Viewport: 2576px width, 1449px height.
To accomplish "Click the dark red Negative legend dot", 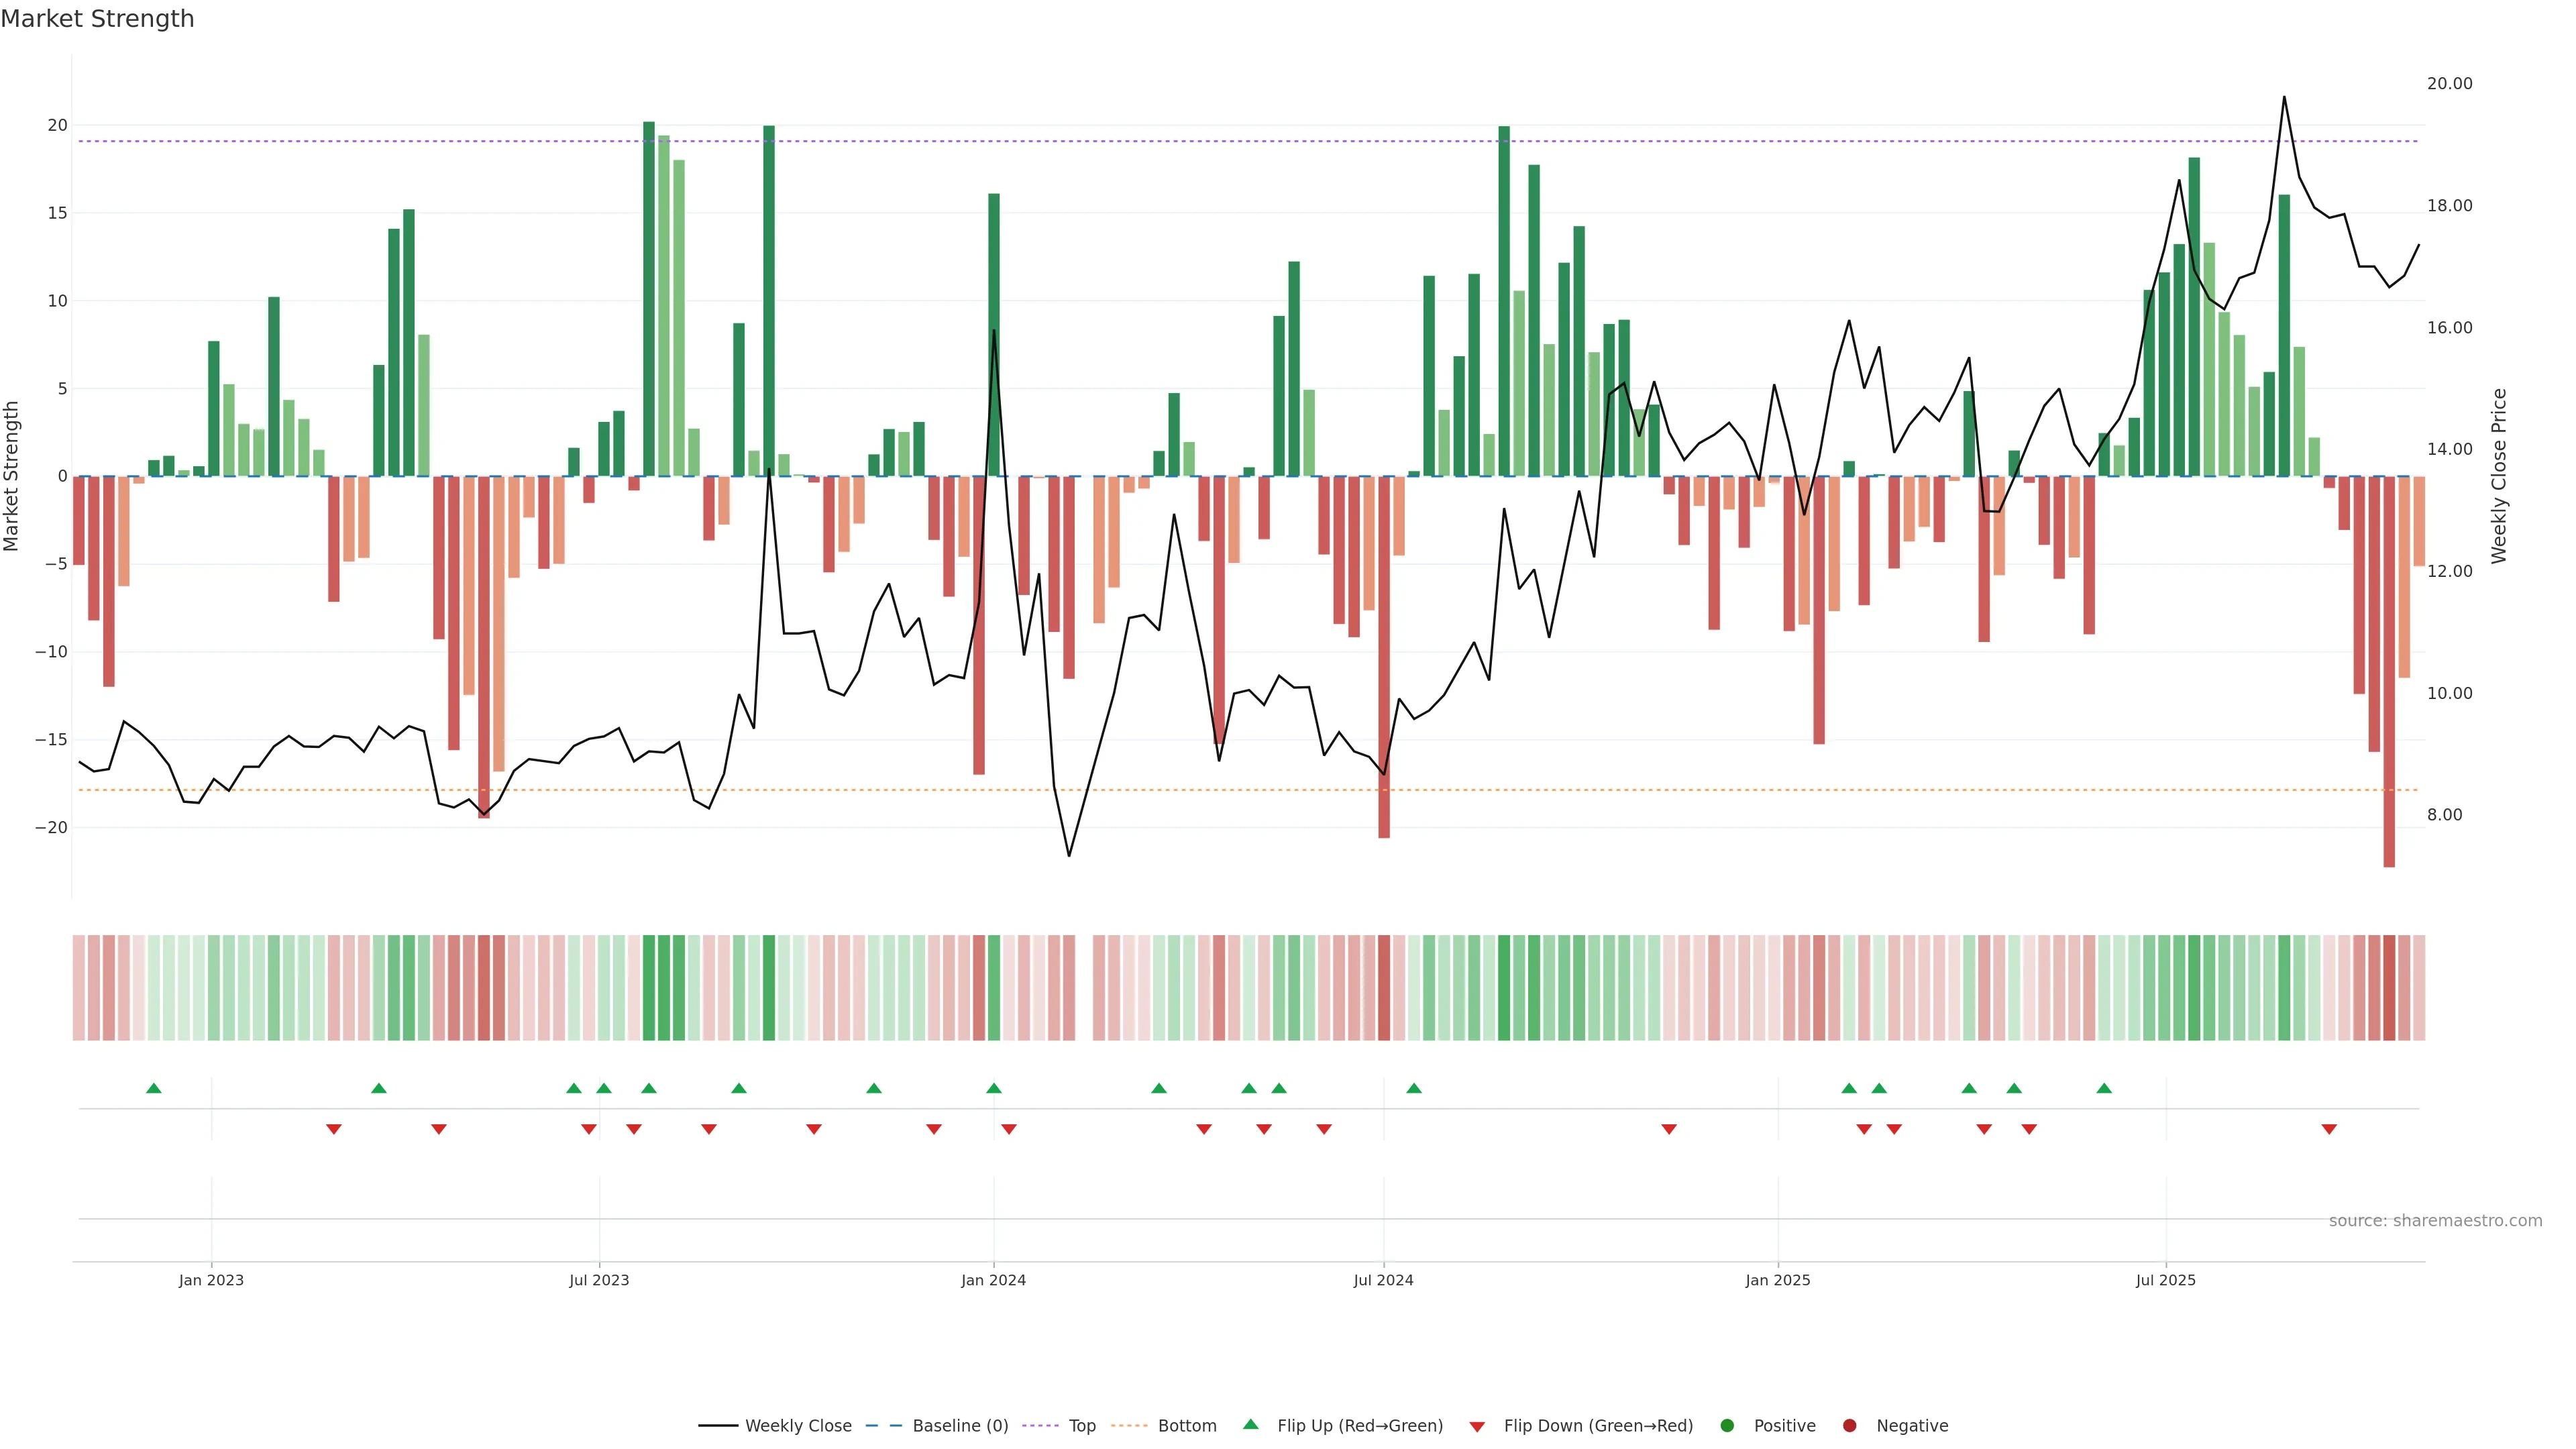I will pyautogui.click(x=1849, y=1425).
